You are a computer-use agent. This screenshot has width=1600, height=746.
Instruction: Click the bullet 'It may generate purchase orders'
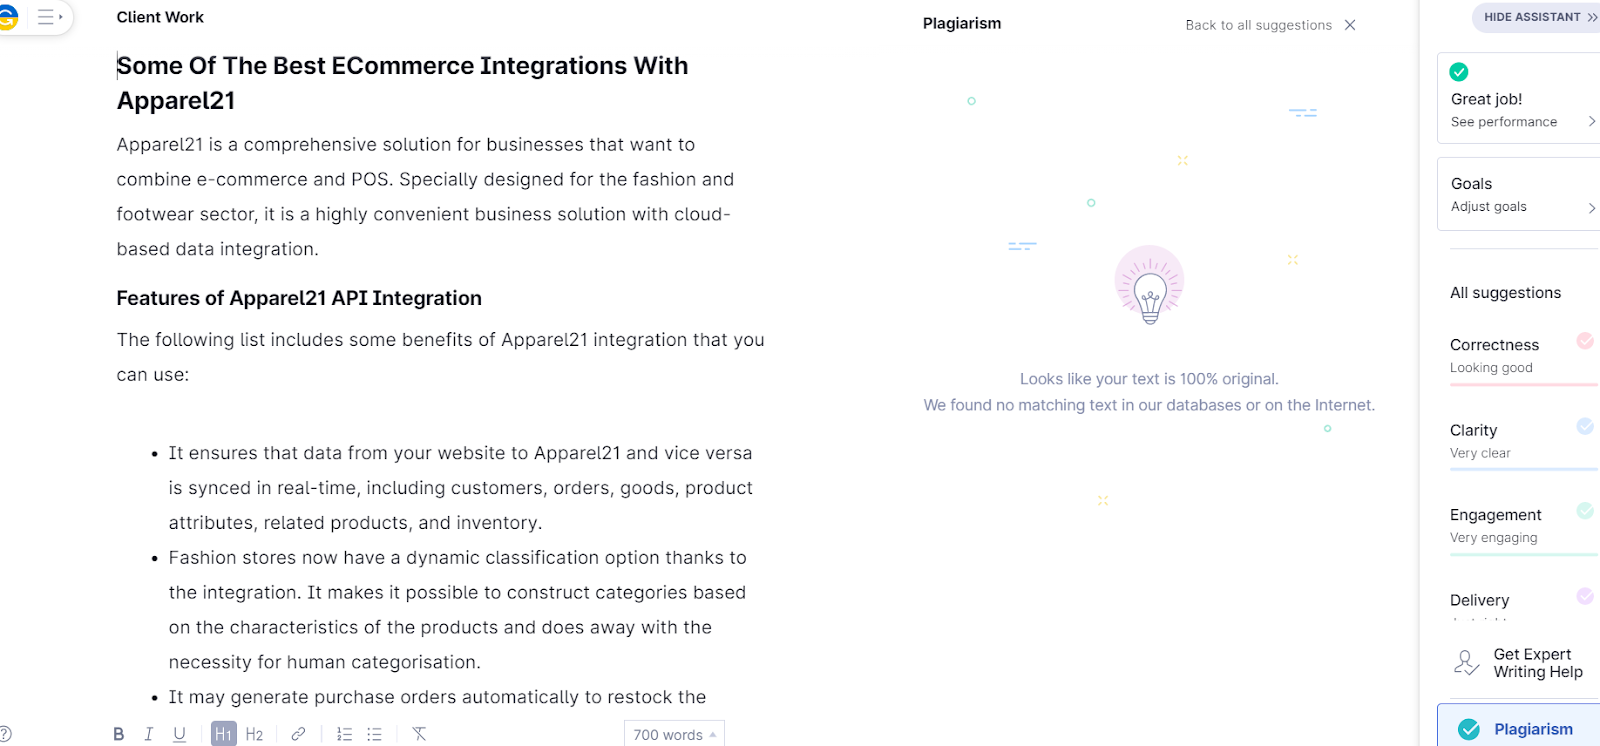coord(437,697)
